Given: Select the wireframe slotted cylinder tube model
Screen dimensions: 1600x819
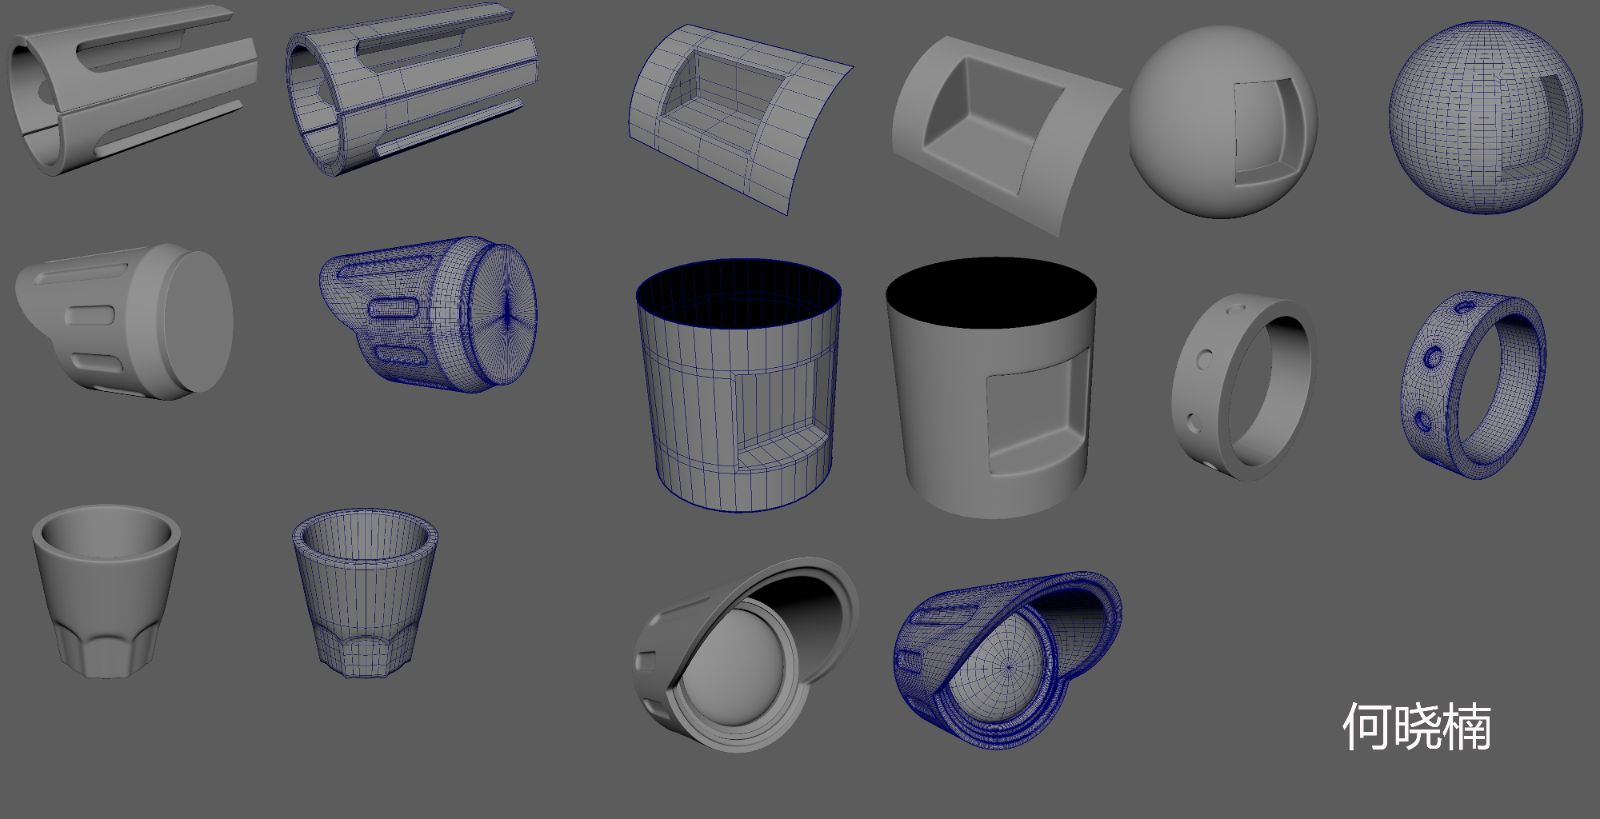Looking at the screenshot, I should 412,92.
